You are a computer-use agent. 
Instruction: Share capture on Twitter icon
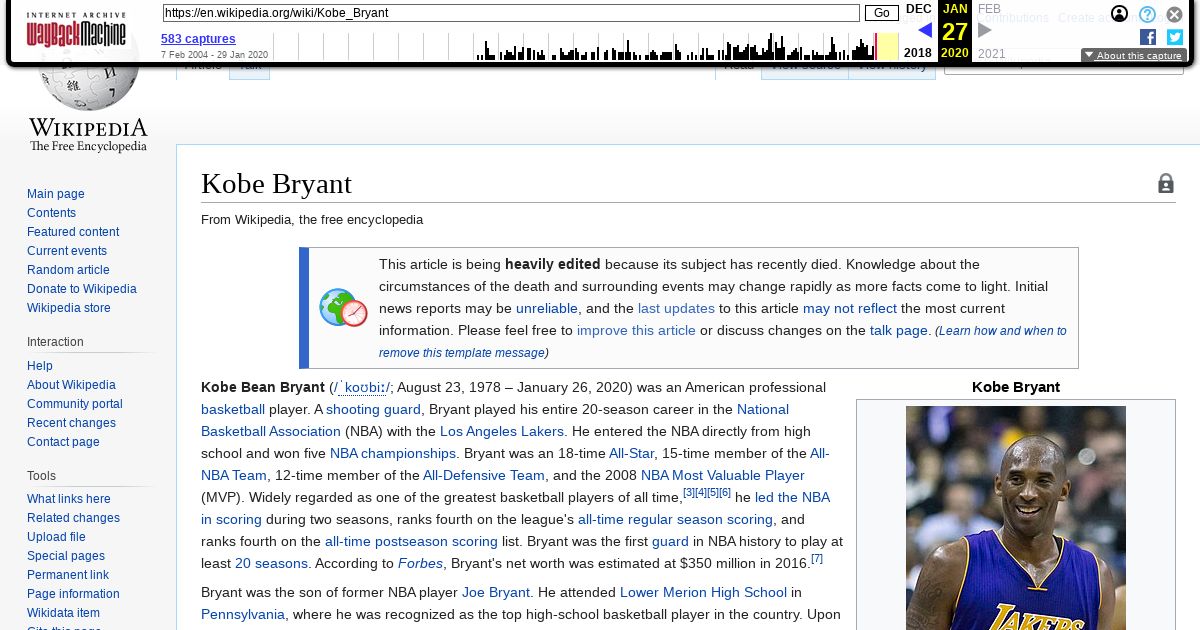(x=1175, y=37)
